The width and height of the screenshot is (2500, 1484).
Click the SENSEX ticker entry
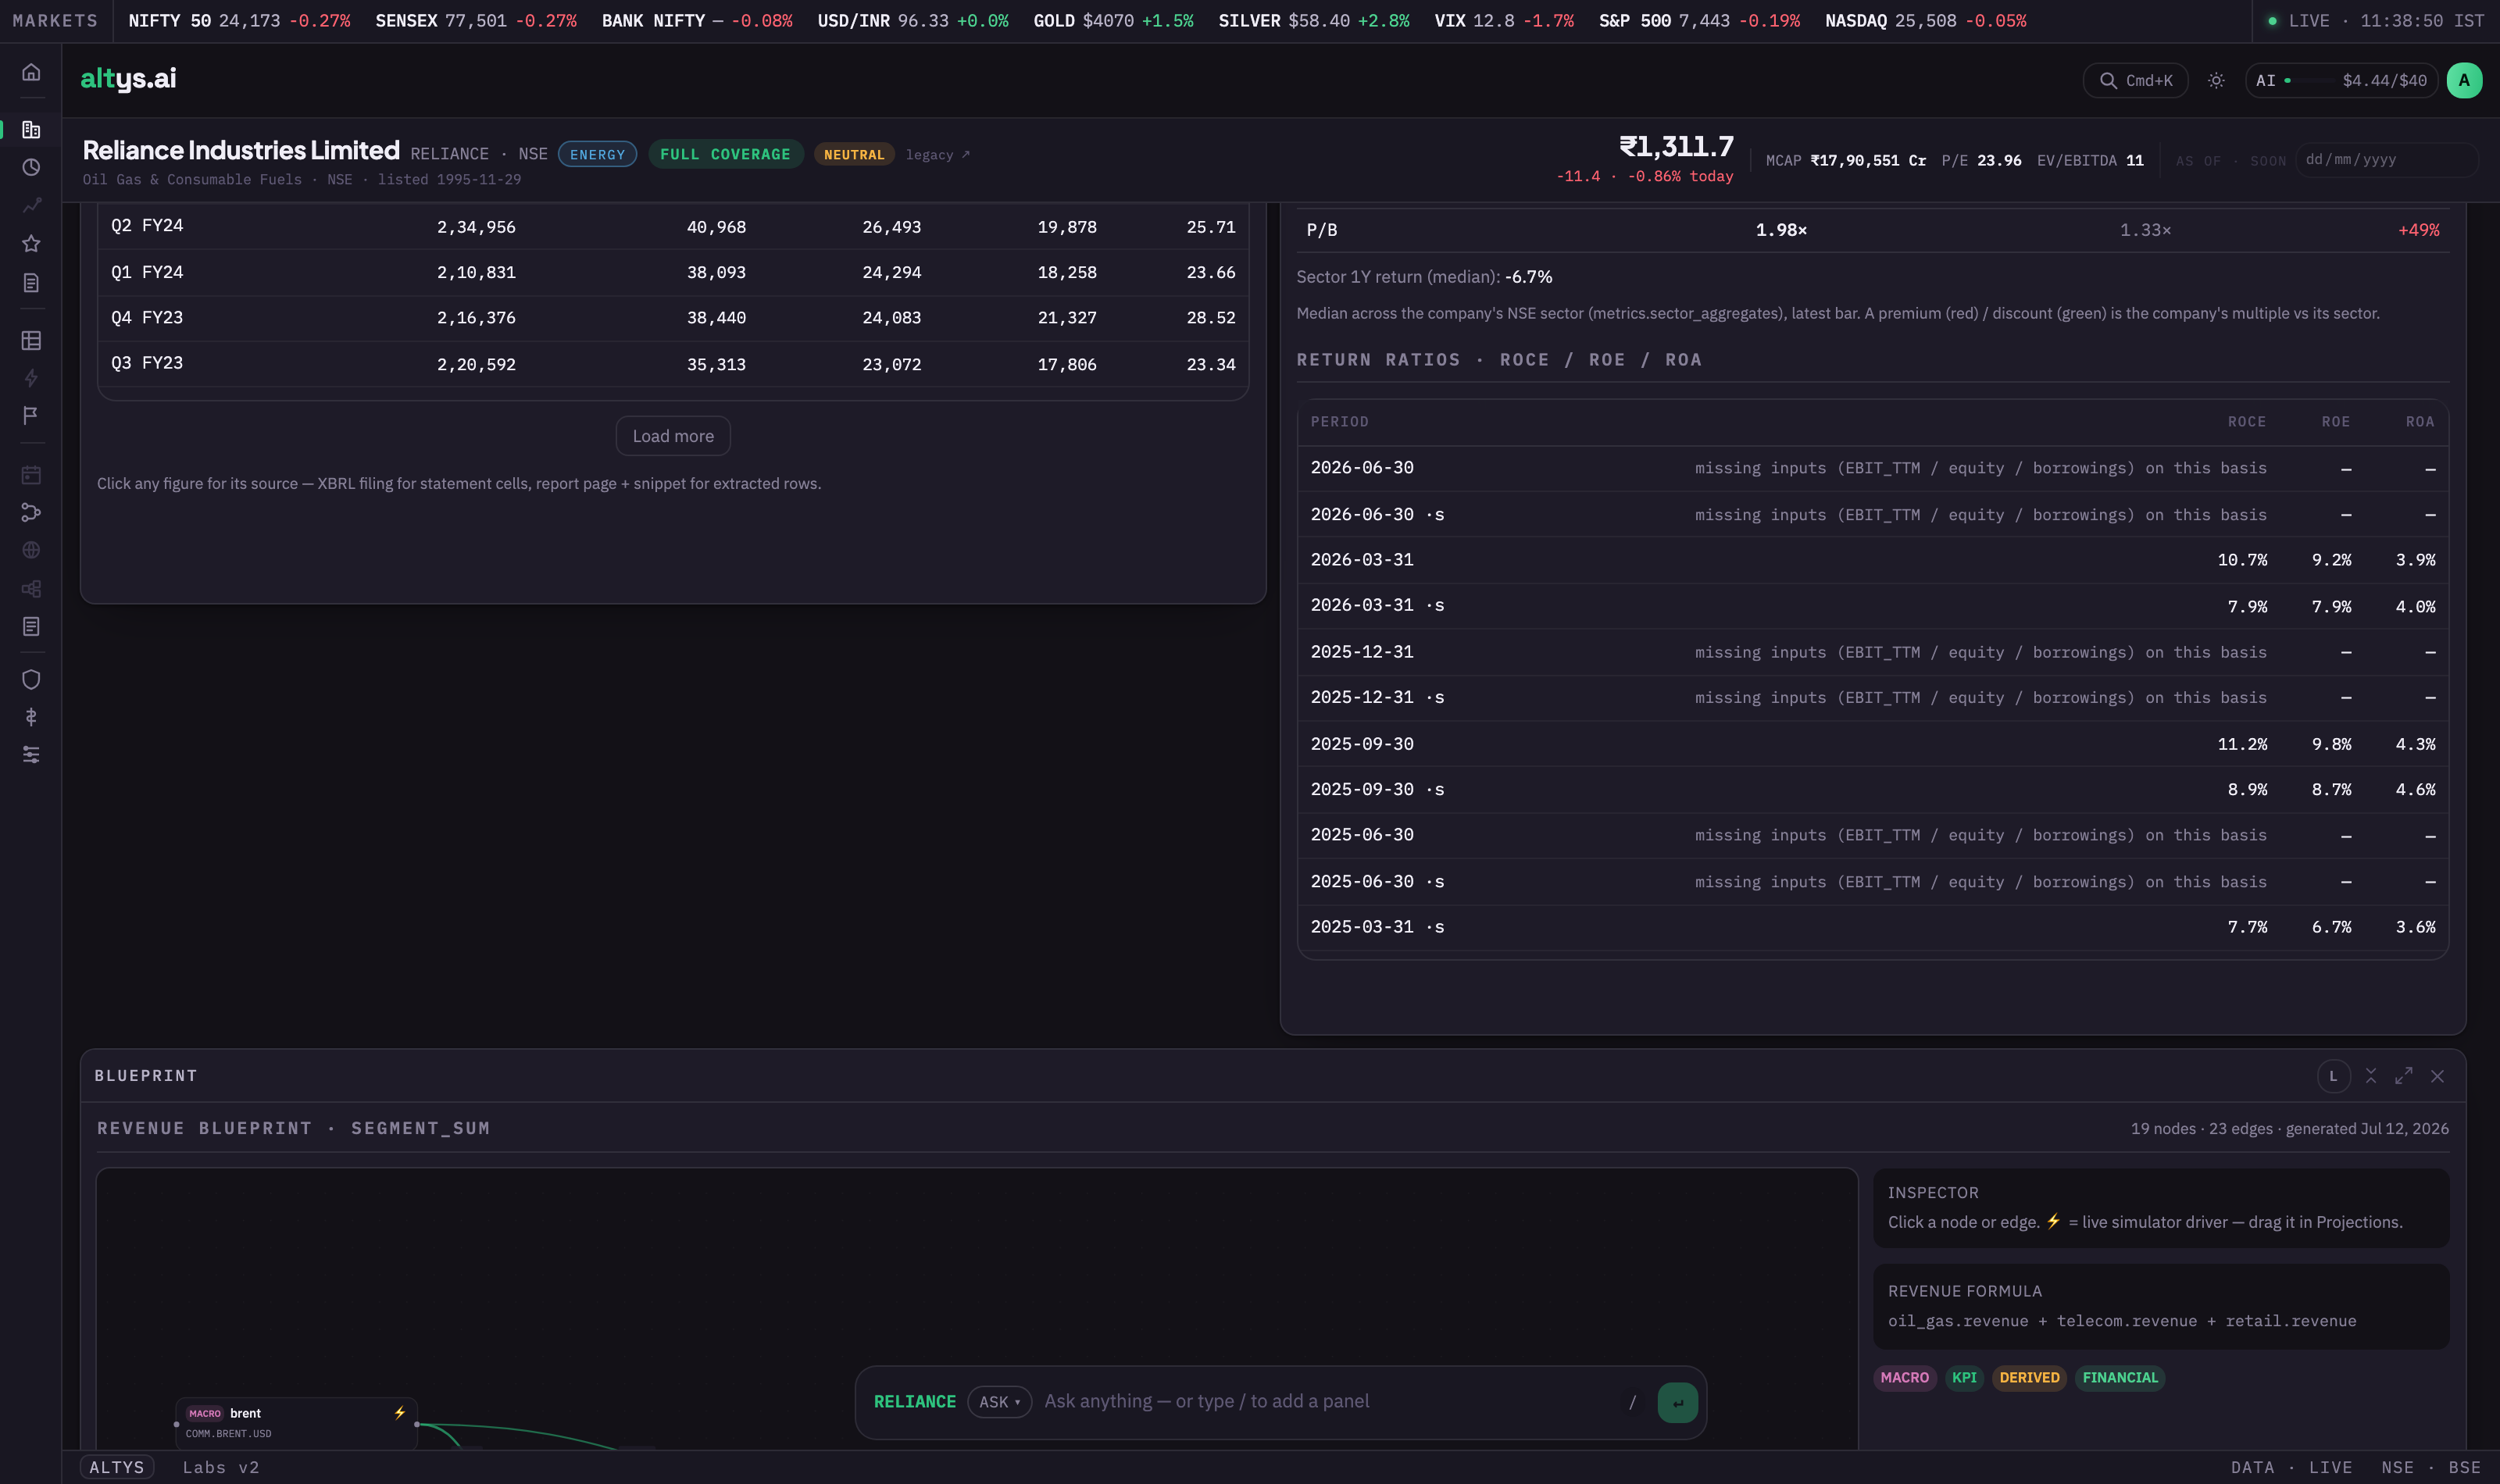click(476, 21)
